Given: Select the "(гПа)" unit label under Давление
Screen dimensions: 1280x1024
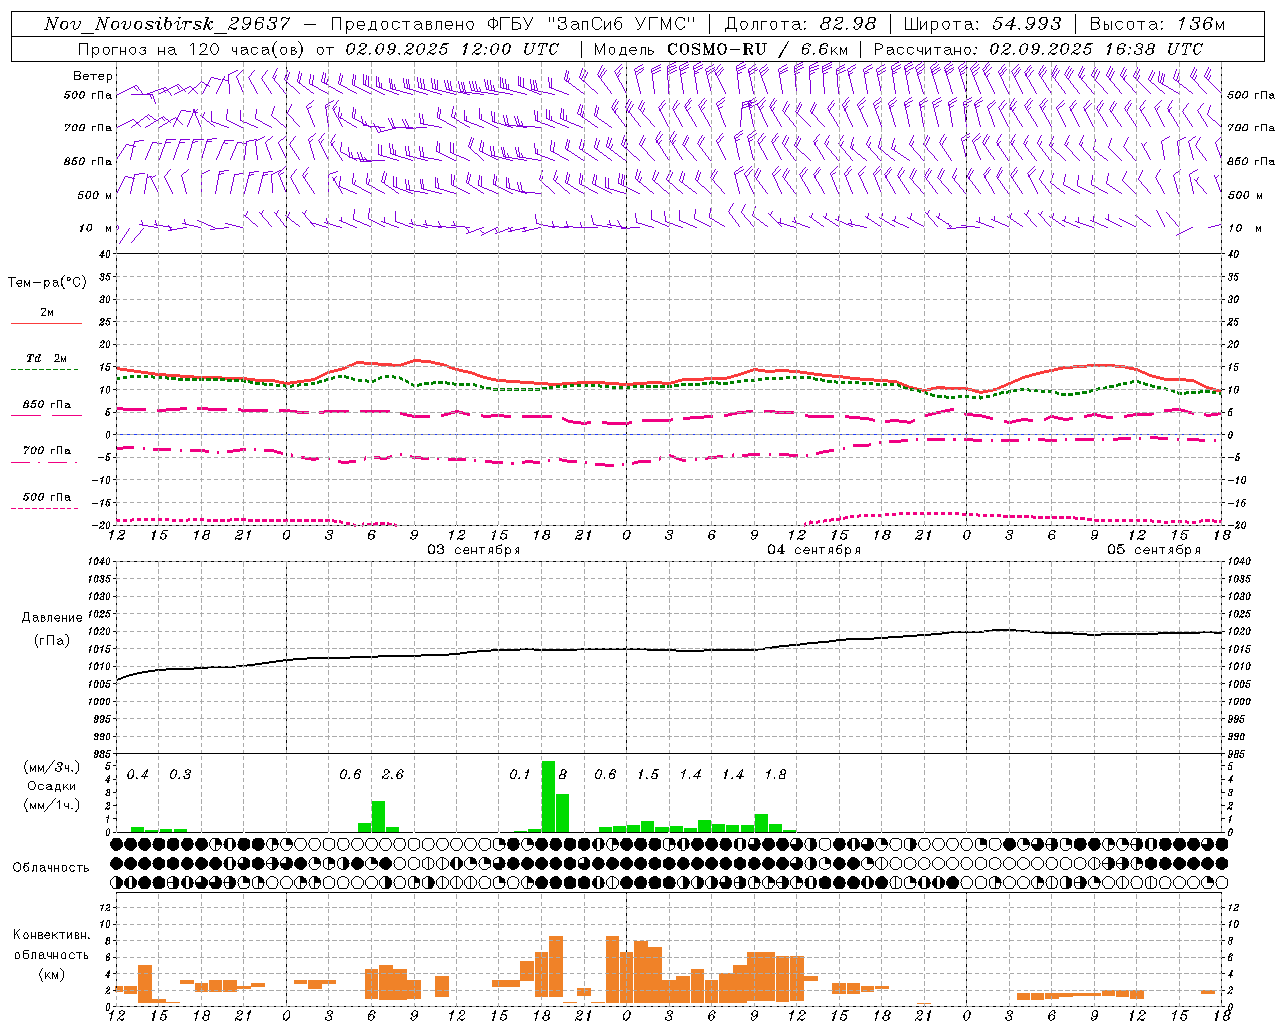Looking at the screenshot, I should click(52, 640).
